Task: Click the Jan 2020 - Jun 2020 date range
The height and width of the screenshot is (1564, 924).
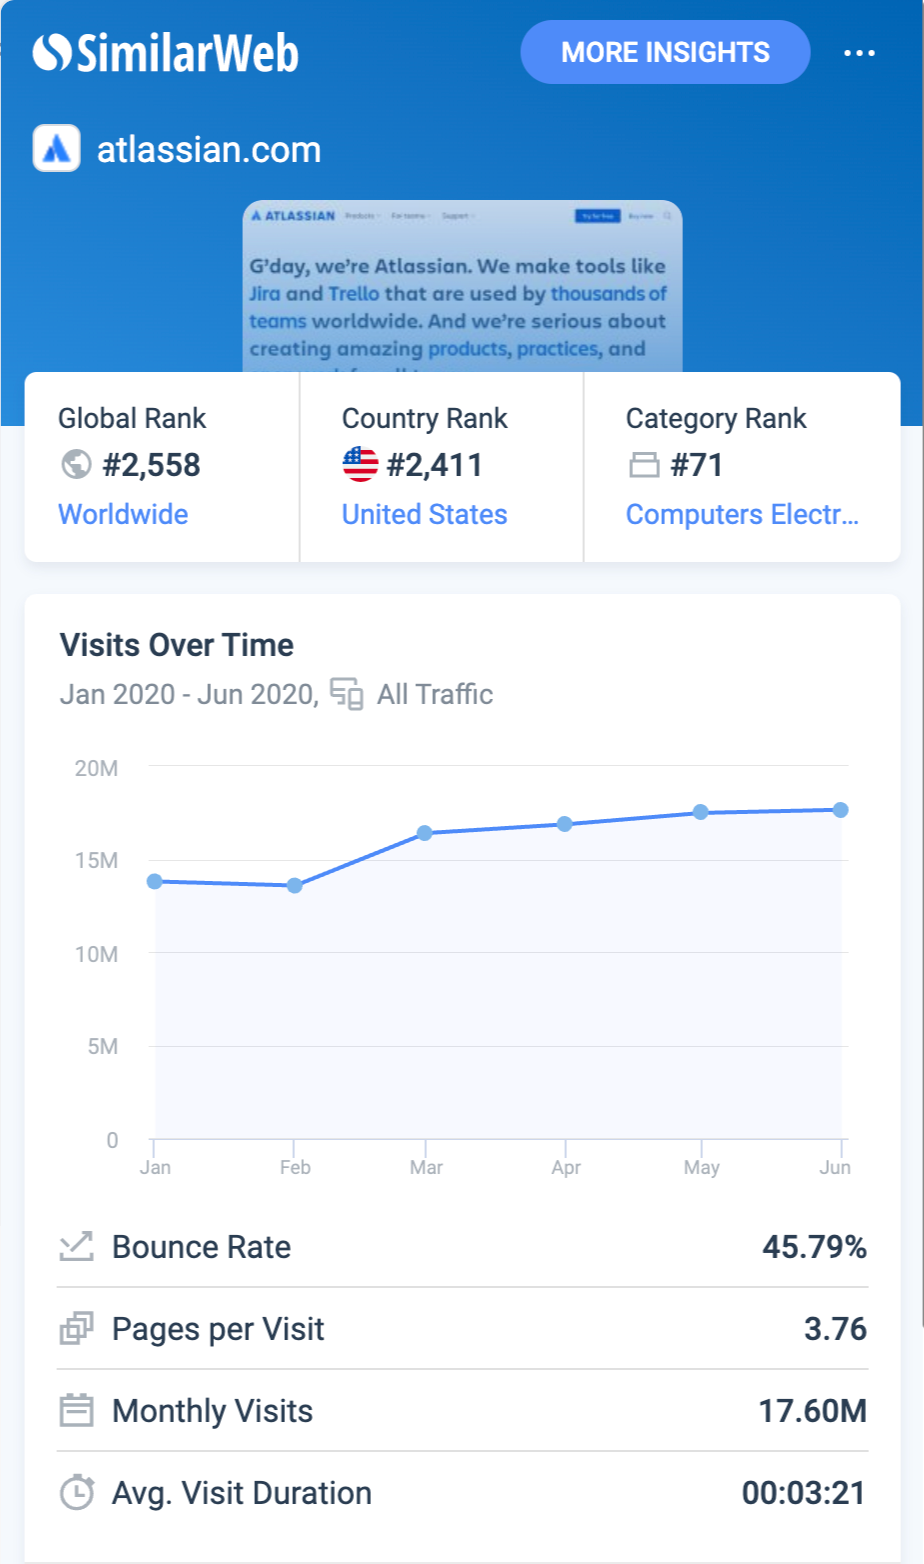Action: (x=189, y=694)
